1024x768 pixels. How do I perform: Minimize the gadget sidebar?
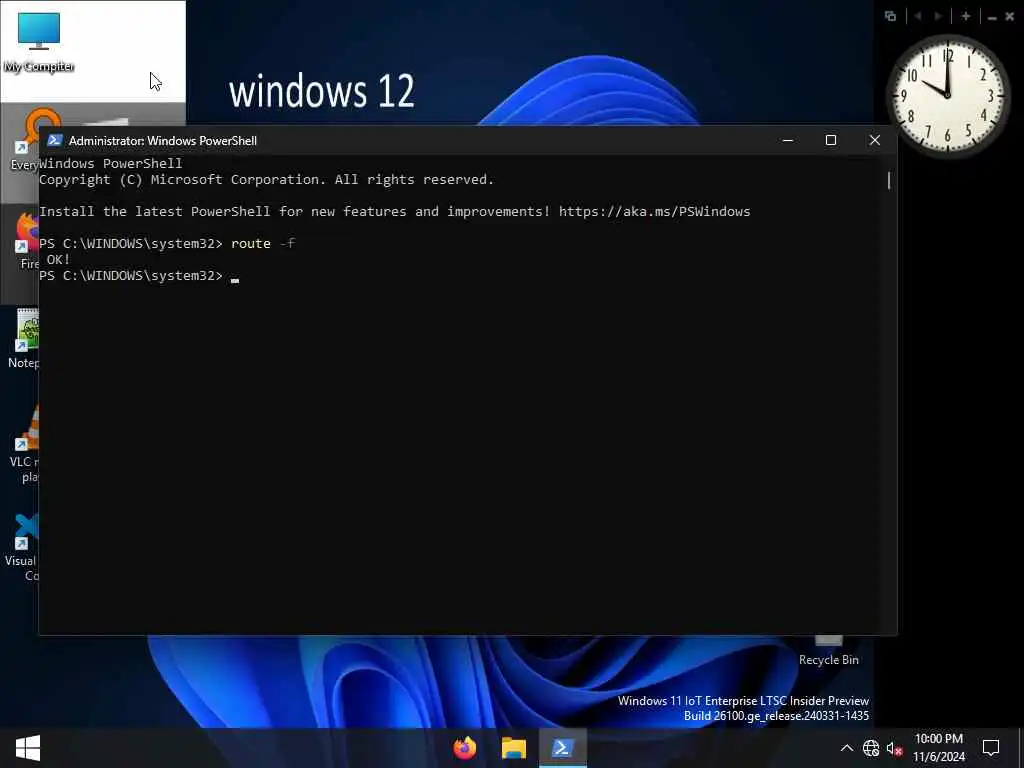point(992,17)
